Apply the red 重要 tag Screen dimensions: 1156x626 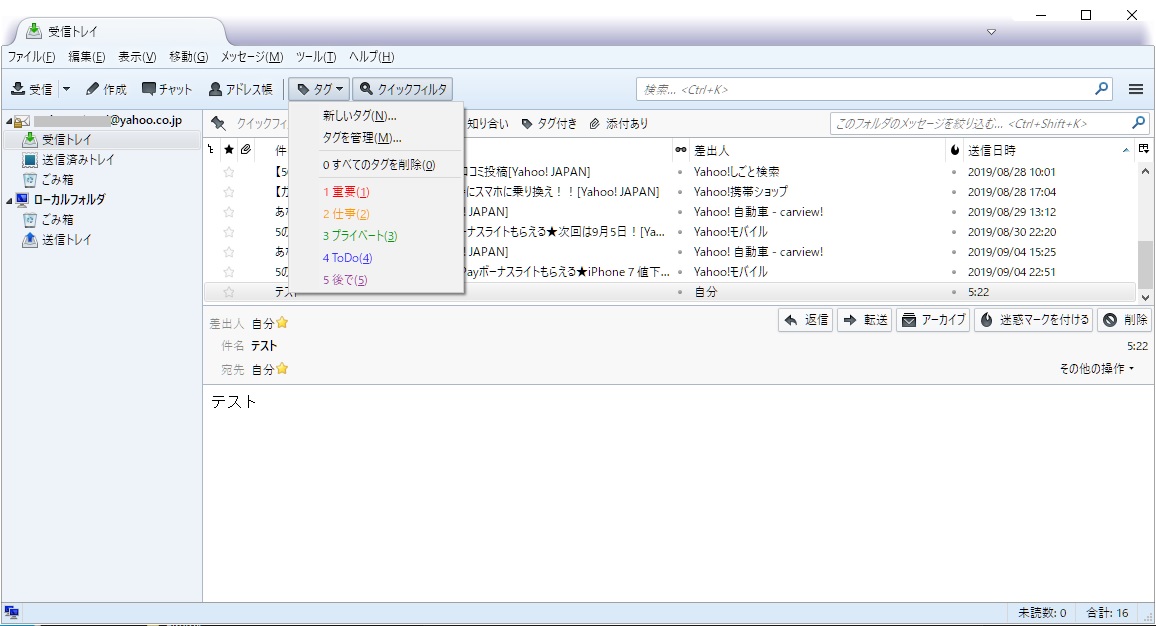click(x=346, y=192)
